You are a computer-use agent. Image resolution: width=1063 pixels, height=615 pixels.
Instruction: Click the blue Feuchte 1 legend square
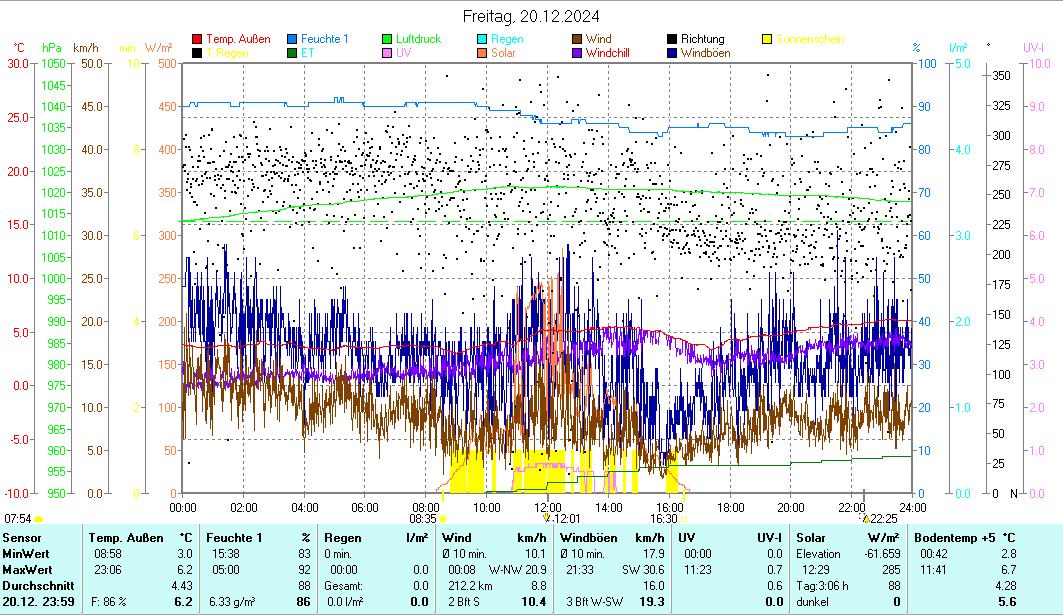[x=293, y=39]
